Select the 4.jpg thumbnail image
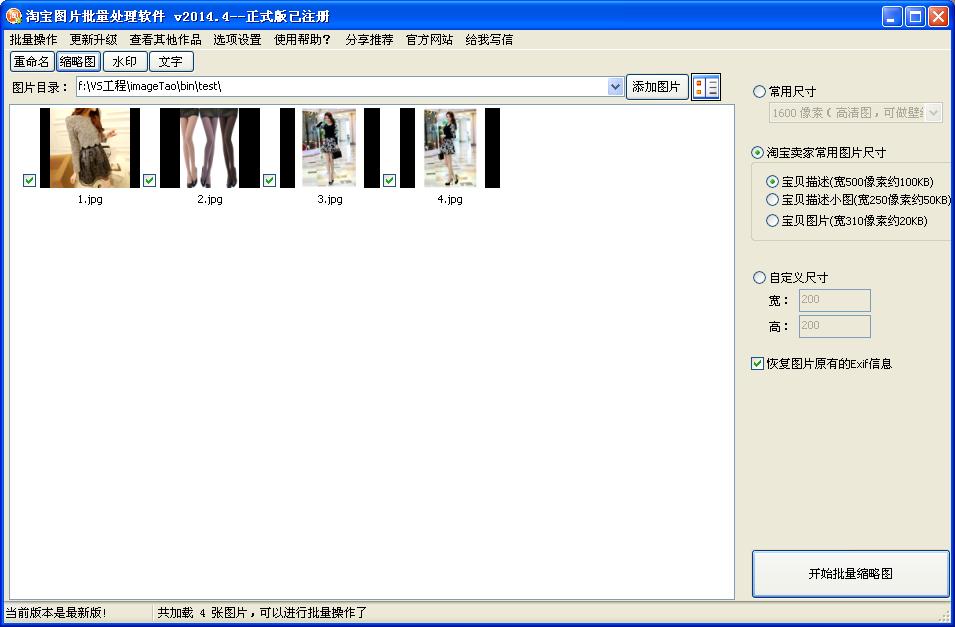955x627 pixels. click(449, 148)
